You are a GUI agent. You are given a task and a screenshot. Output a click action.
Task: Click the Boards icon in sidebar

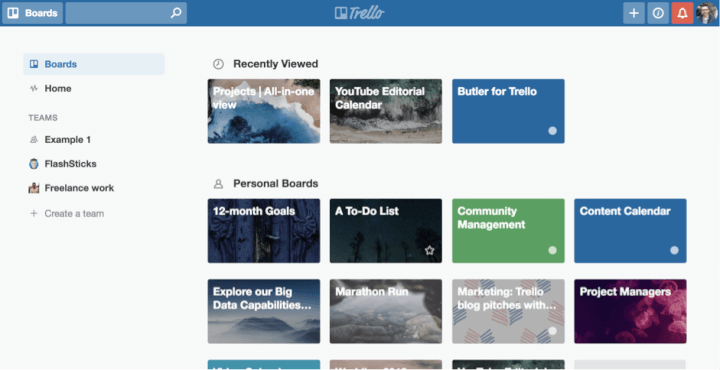(34, 64)
